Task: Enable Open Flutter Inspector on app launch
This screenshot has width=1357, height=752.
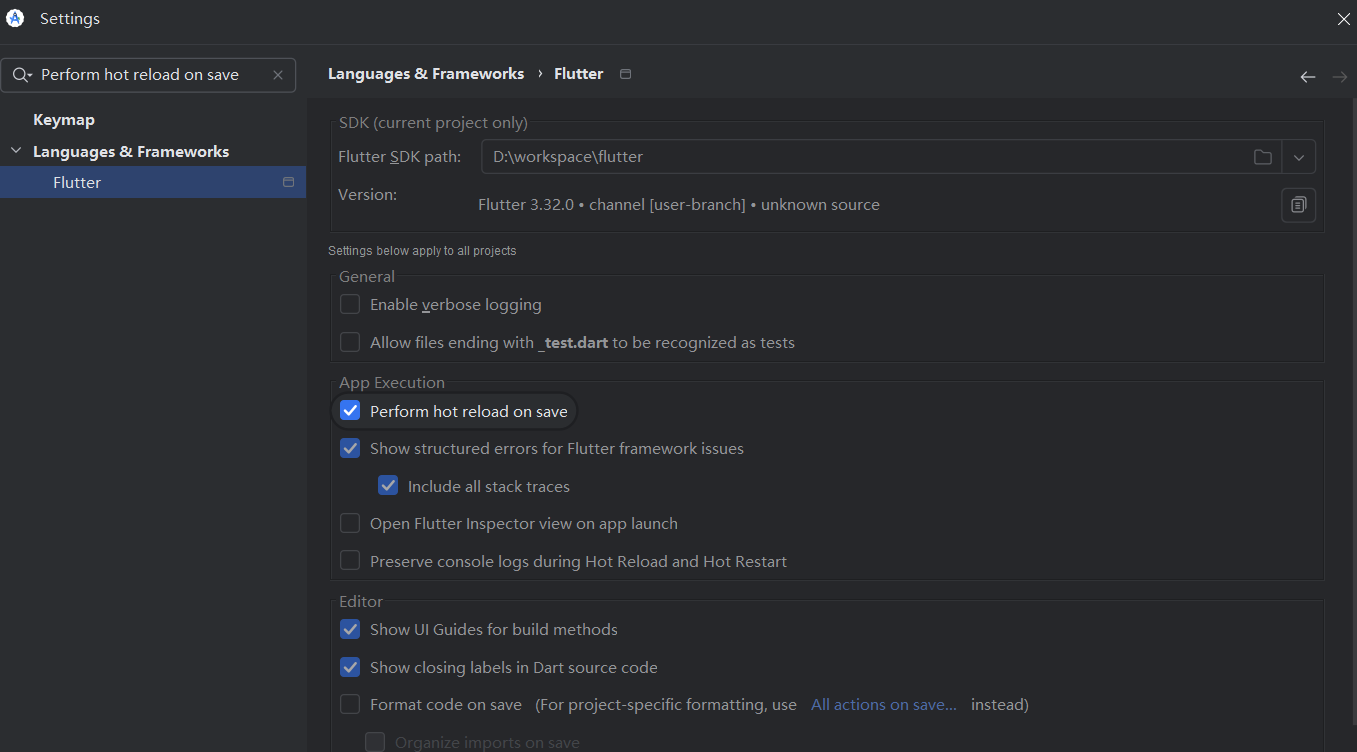Action: click(x=350, y=523)
